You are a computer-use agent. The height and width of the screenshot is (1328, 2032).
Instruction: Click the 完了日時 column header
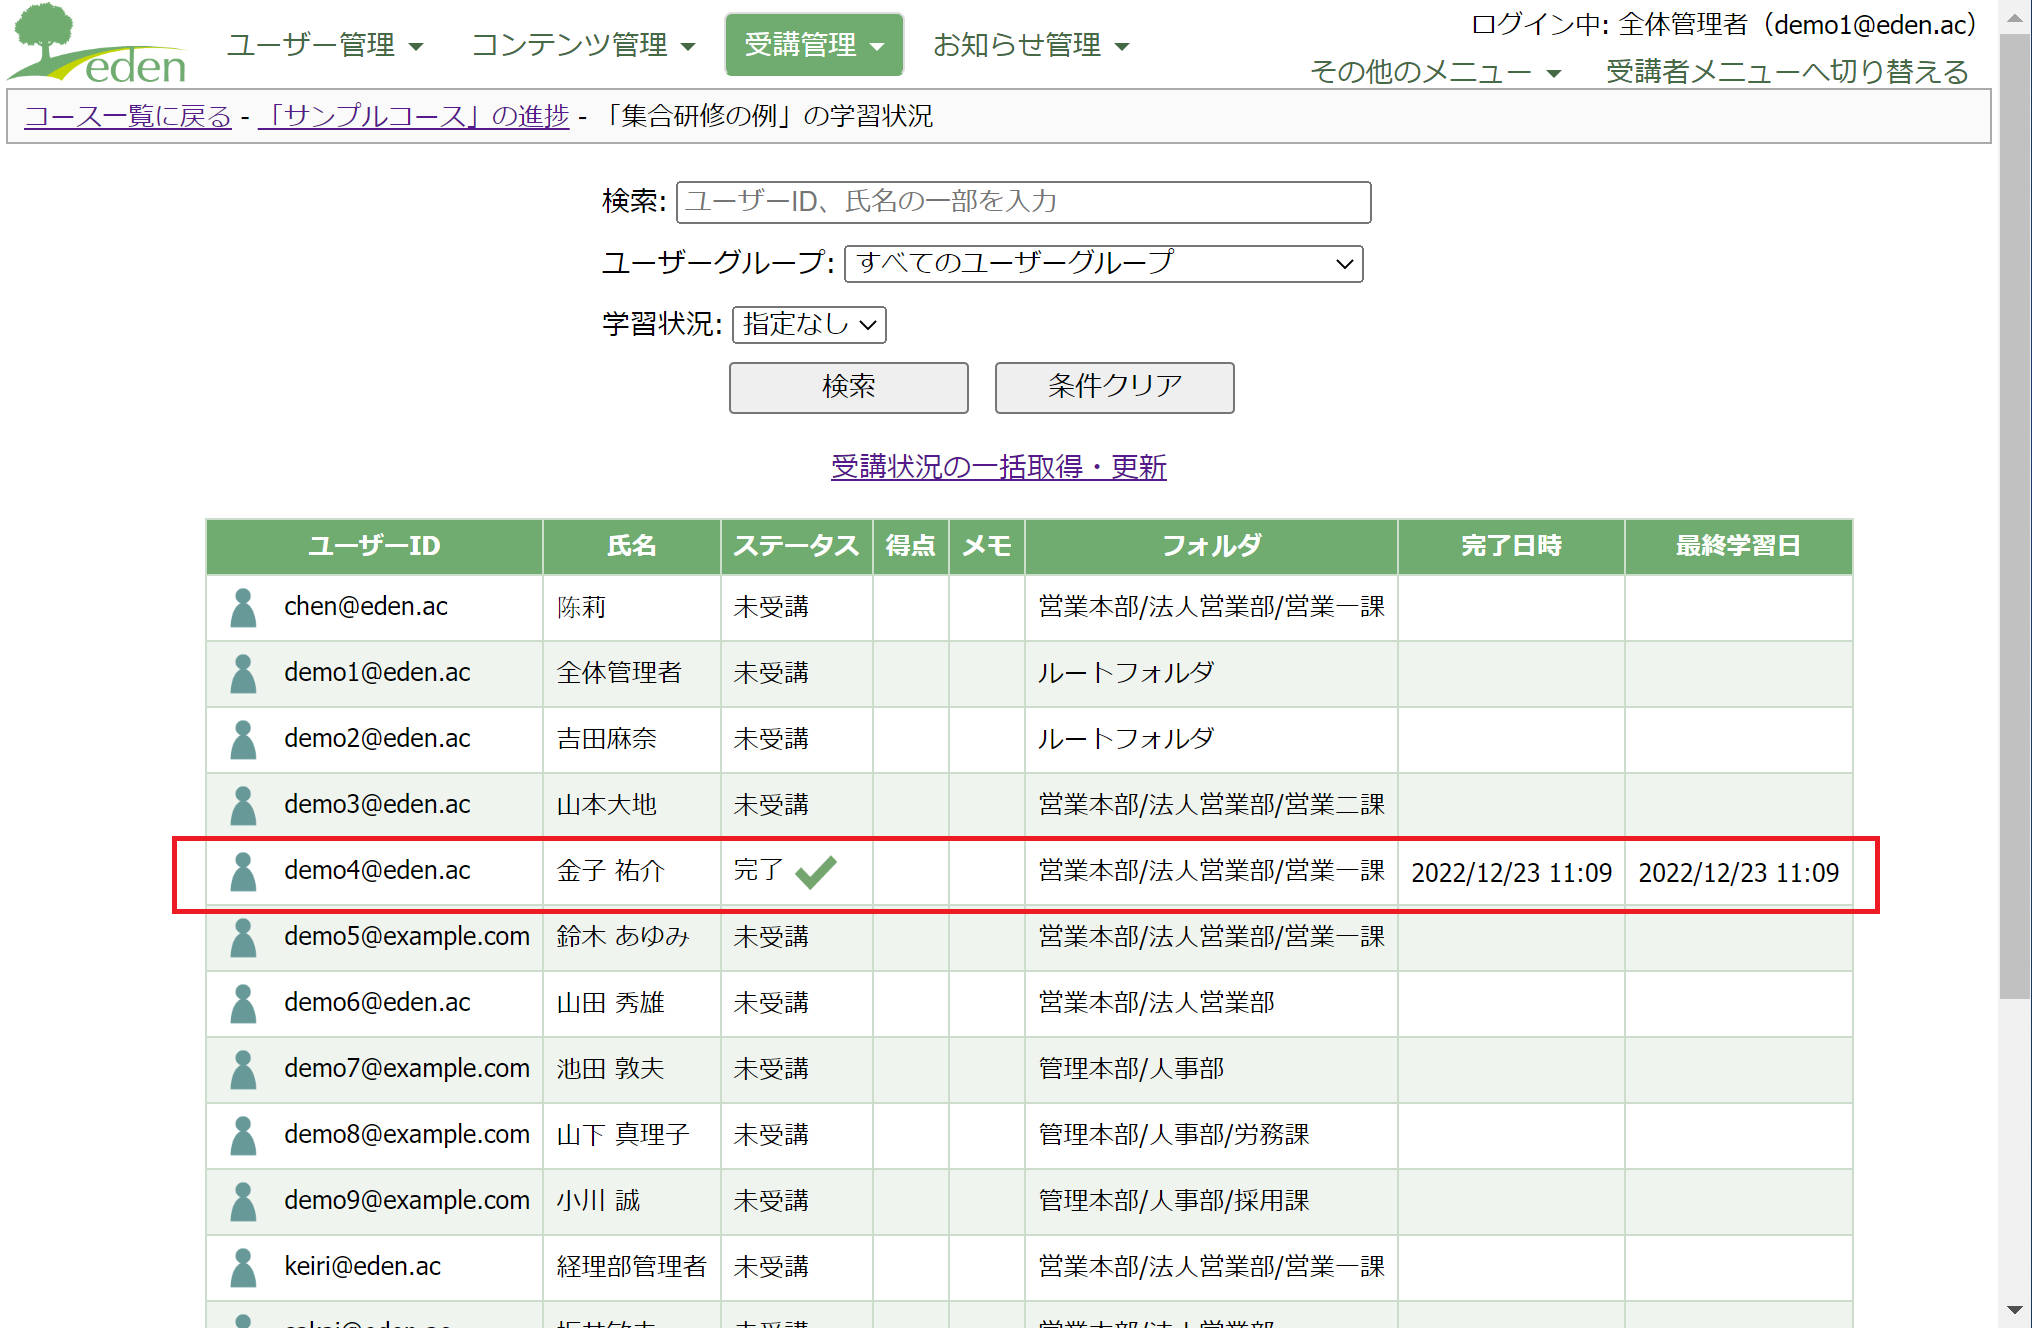(1511, 546)
